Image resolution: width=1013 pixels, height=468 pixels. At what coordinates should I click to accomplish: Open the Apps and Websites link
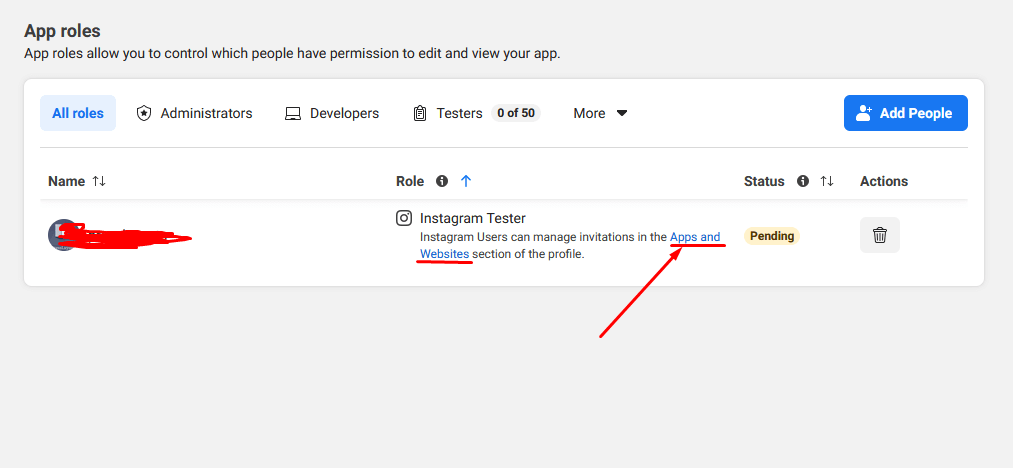coord(694,237)
